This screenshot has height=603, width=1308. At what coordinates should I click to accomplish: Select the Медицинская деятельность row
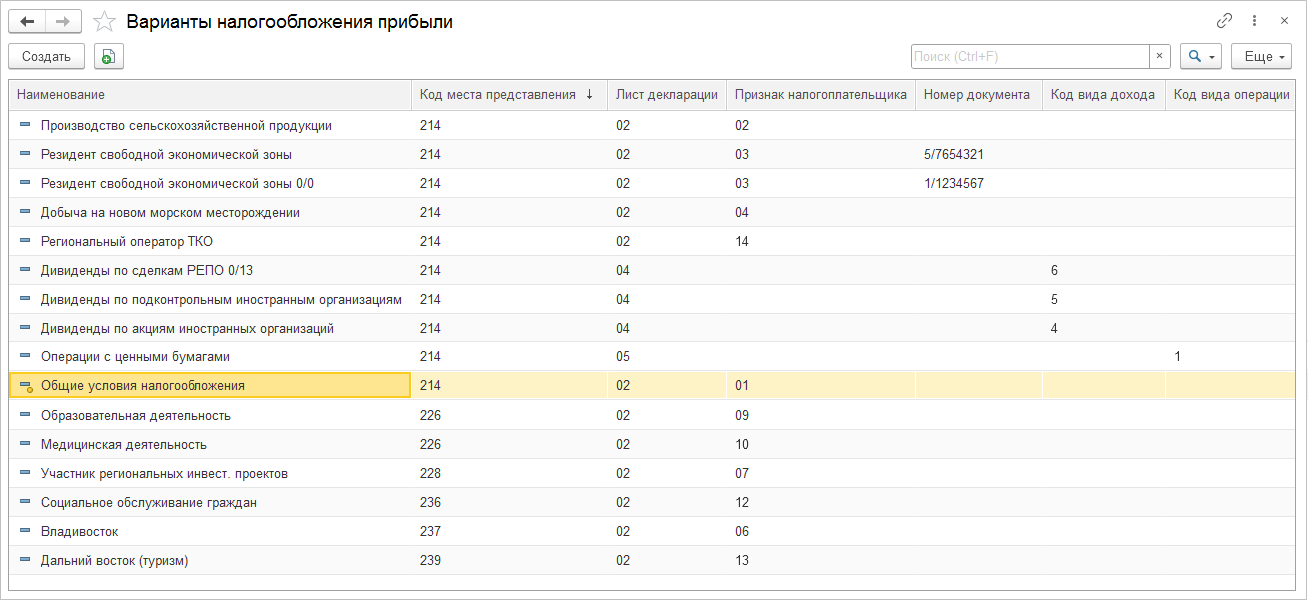[x=124, y=445]
